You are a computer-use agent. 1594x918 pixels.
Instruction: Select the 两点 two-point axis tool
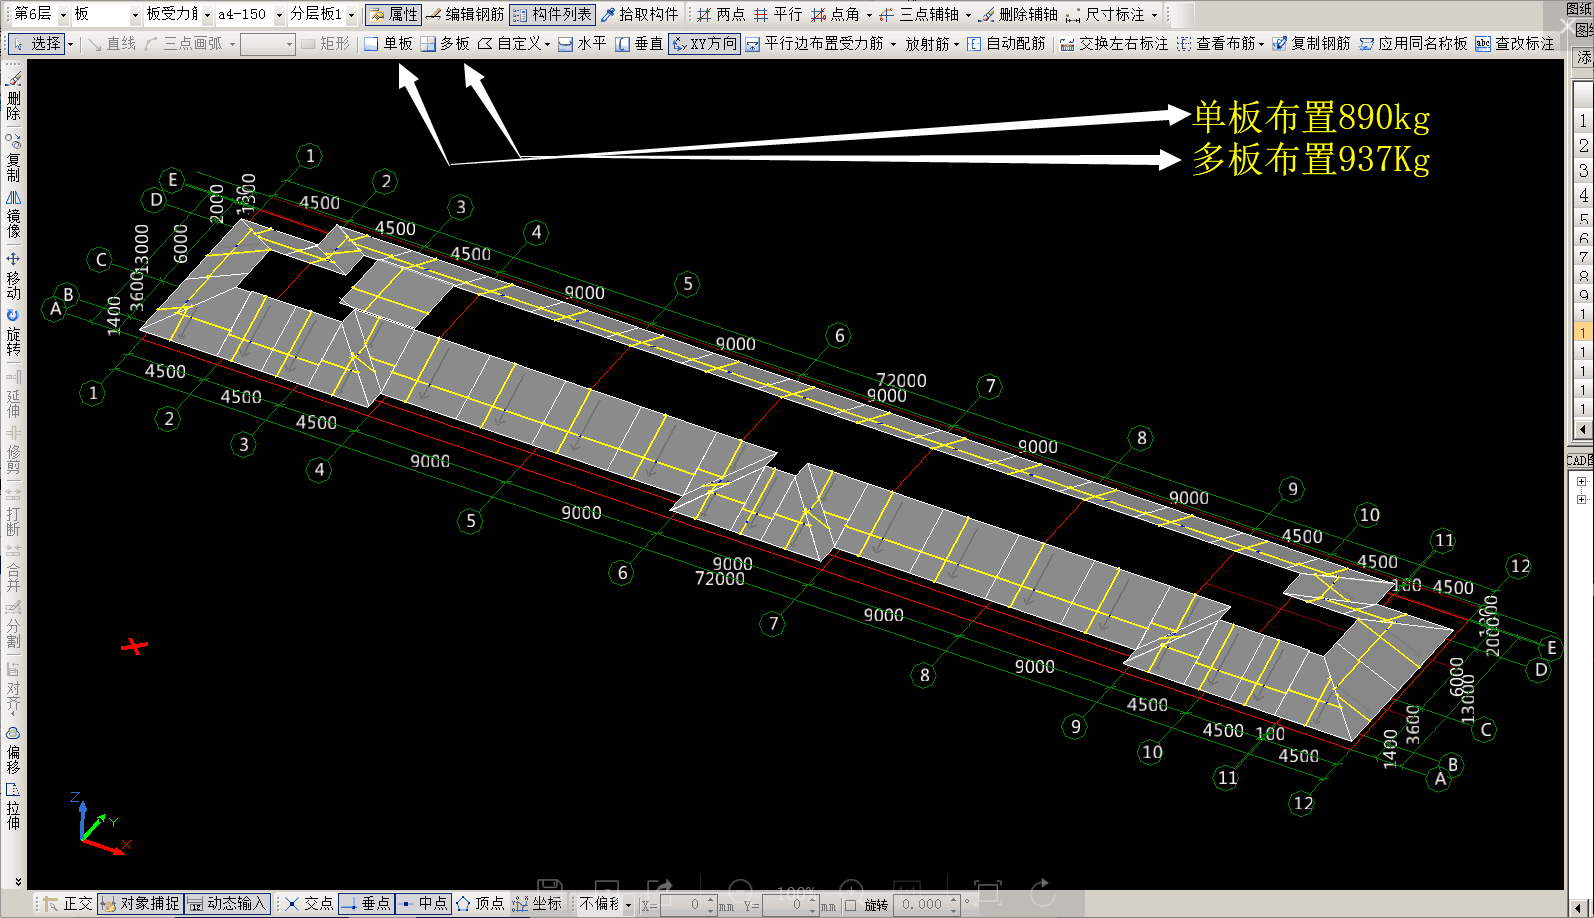click(721, 14)
